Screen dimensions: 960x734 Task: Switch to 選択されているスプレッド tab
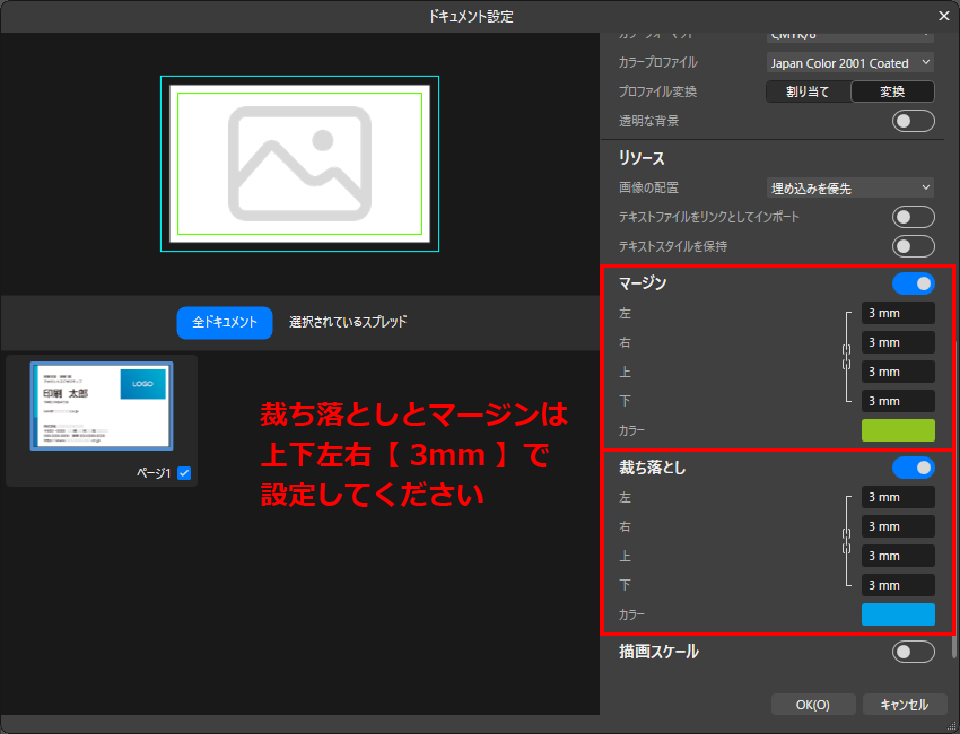click(x=348, y=323)
